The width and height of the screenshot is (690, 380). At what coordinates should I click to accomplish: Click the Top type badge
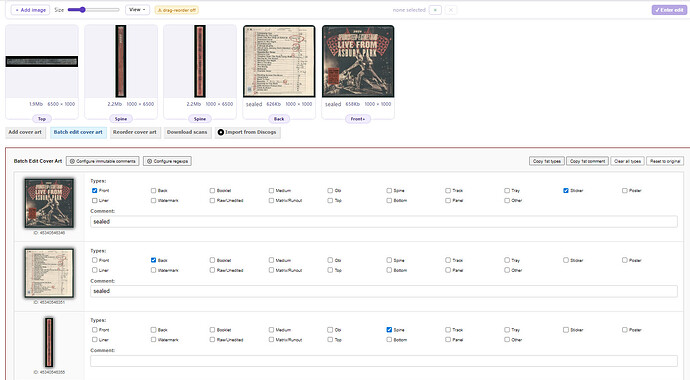pos(42,119)
